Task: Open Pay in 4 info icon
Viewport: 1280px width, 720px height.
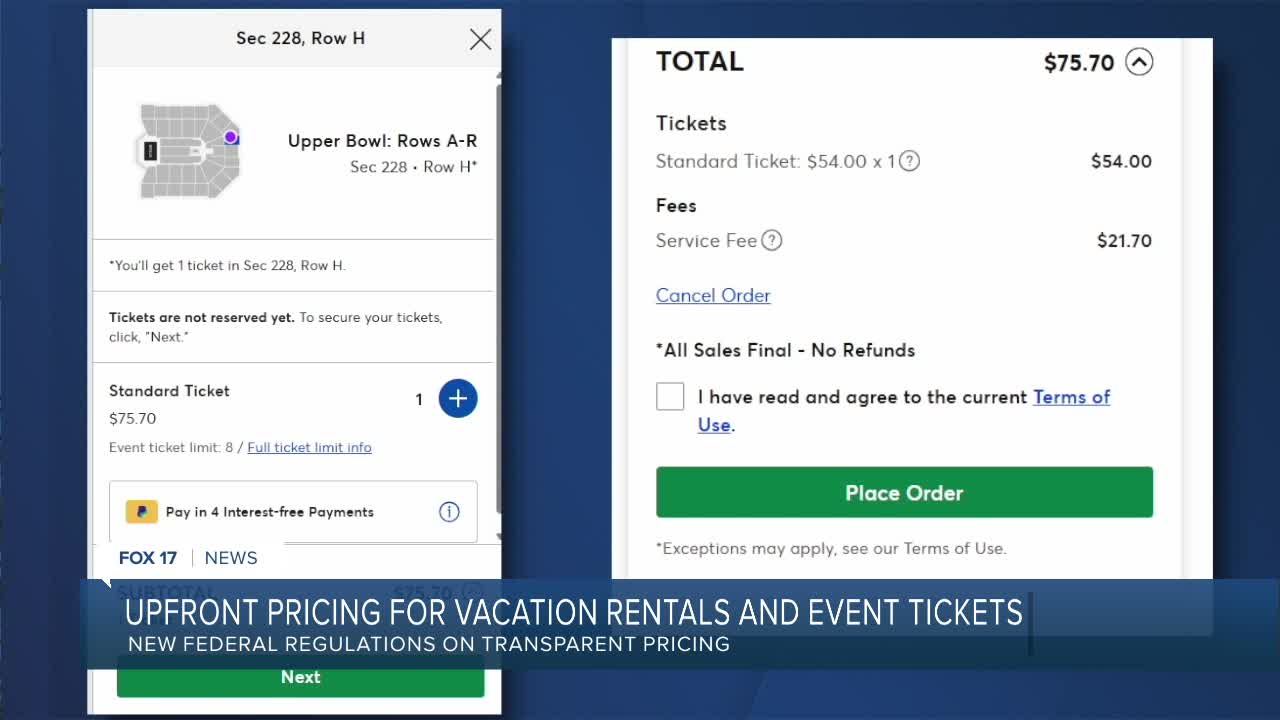Action: pyautogui.click(x=450, y=512)
